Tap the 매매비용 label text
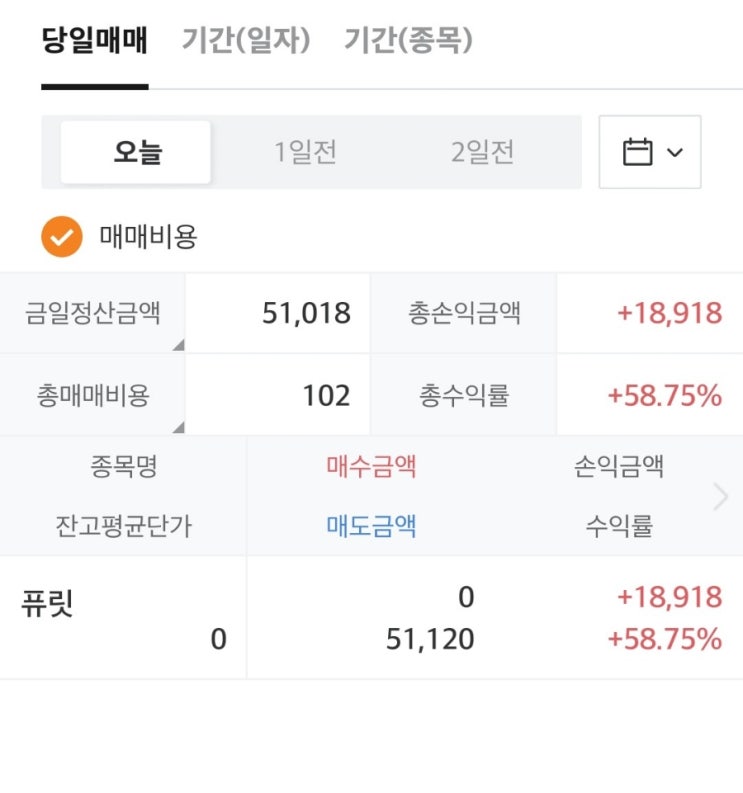 [x=148, y=237]
